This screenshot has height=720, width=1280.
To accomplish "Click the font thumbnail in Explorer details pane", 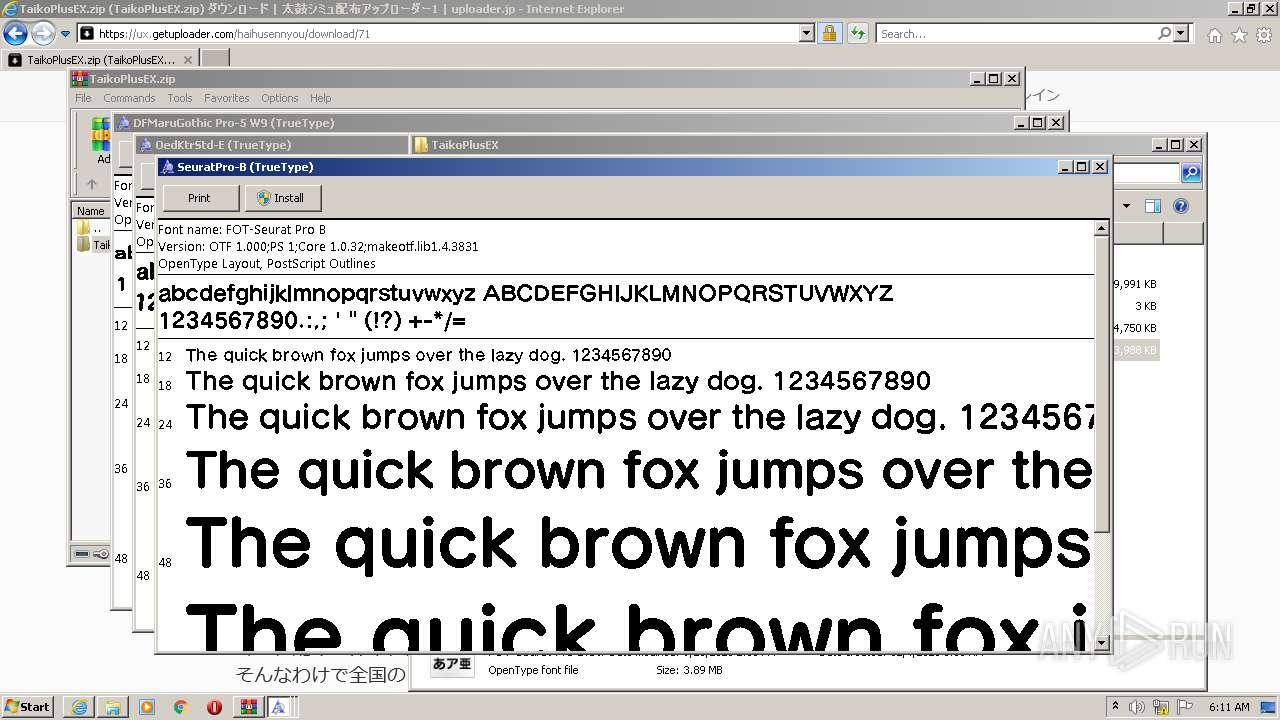I will pos(452,664).
